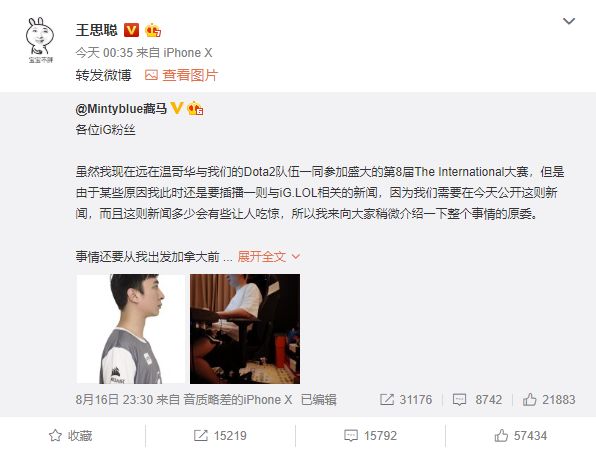Open post options chevron at top right
The height and width of the screenshot is (453, 596).
(x=569, y=21)
